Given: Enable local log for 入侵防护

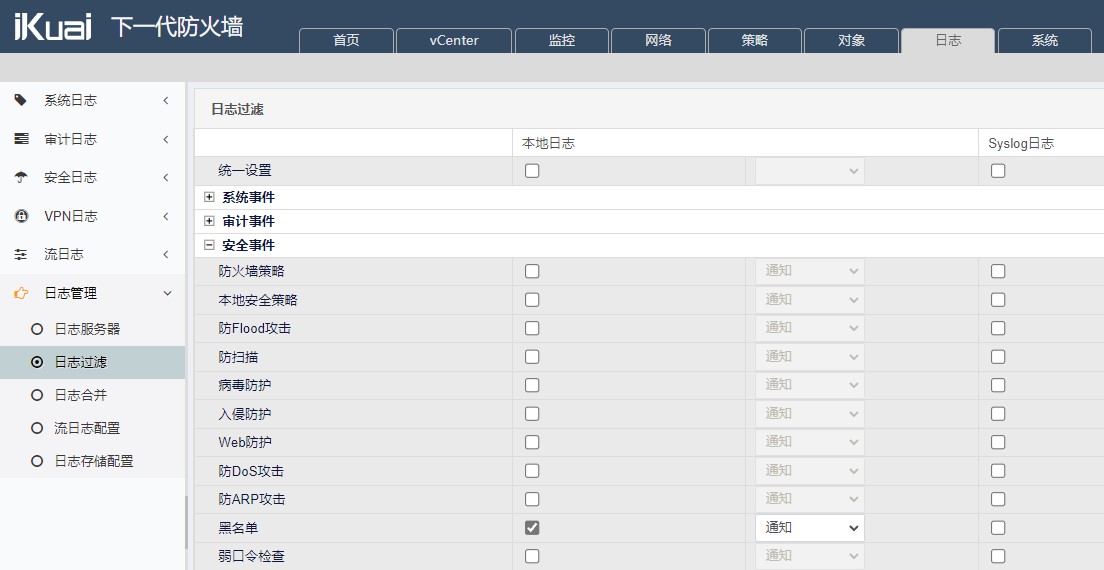Looking at the screenshot, I should 532,414.
